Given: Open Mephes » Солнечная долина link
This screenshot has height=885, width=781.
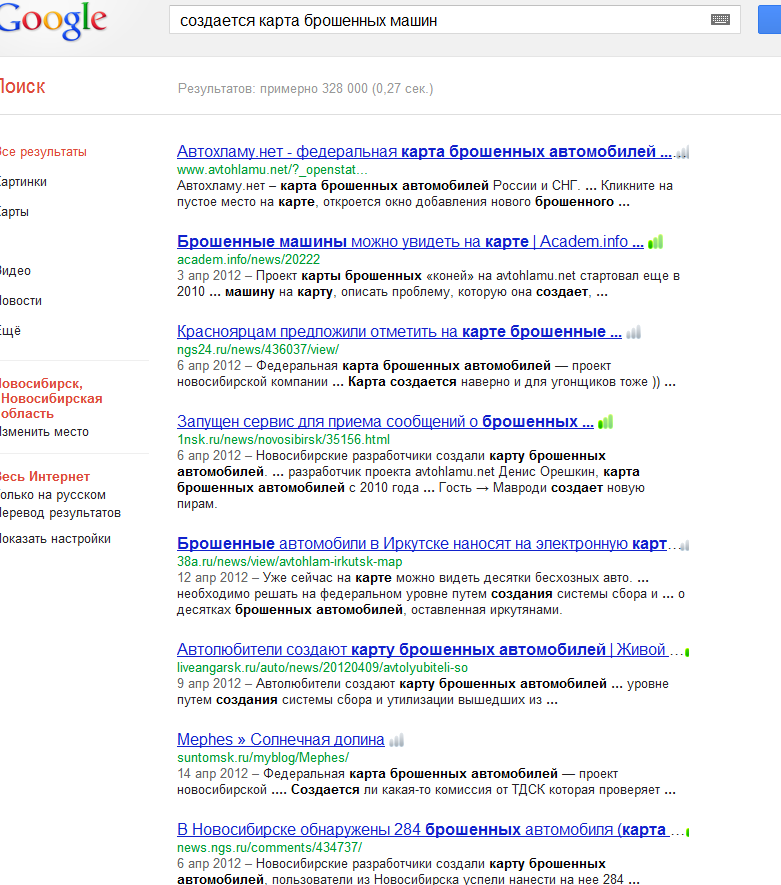Looking at the screenshot, I should [x=280, y=739].
